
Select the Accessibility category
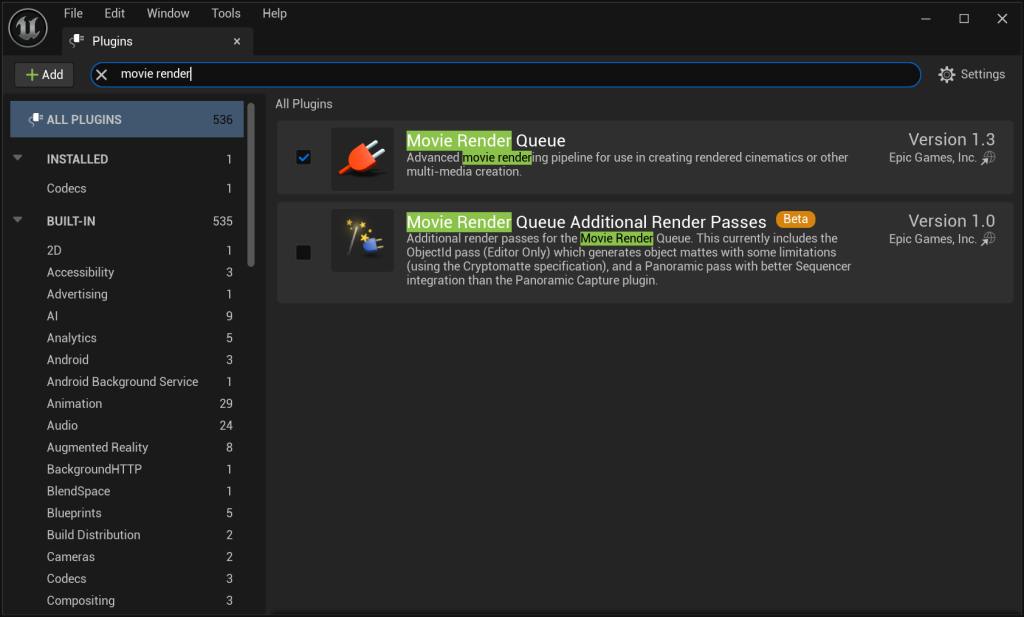(x=127, y=272)
